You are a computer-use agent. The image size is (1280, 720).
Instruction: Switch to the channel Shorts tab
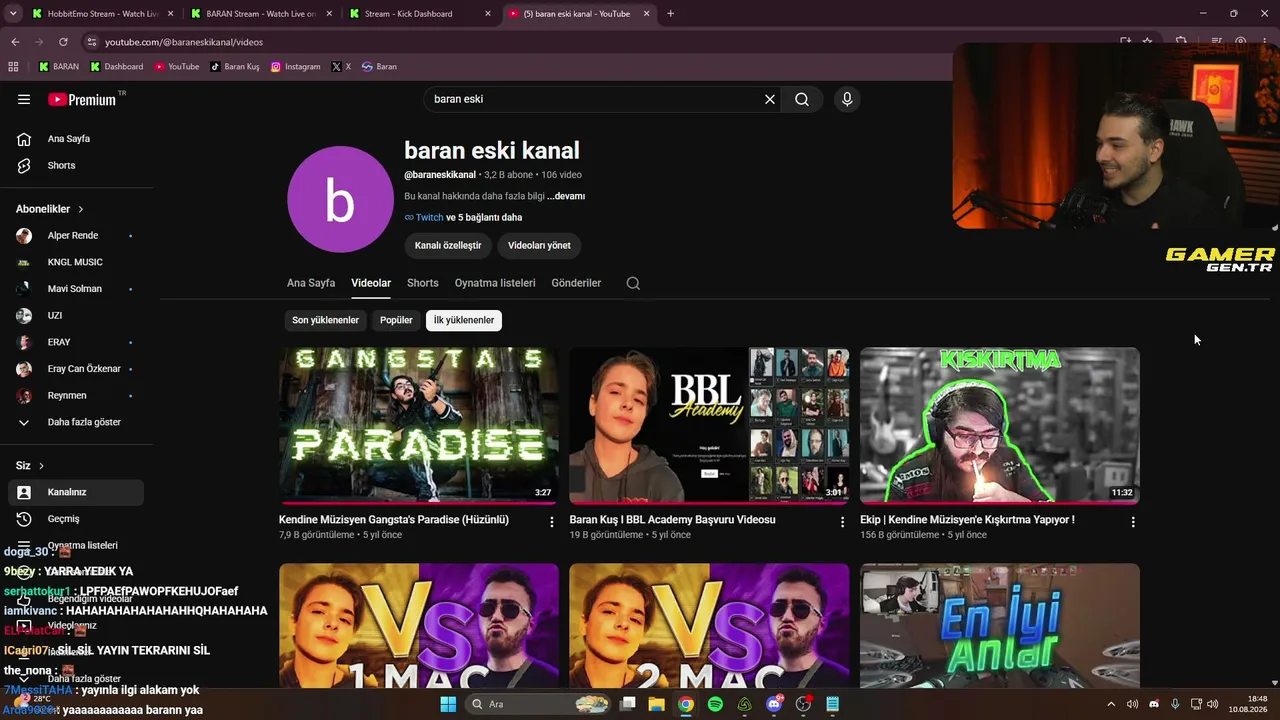tap(423, 283)
